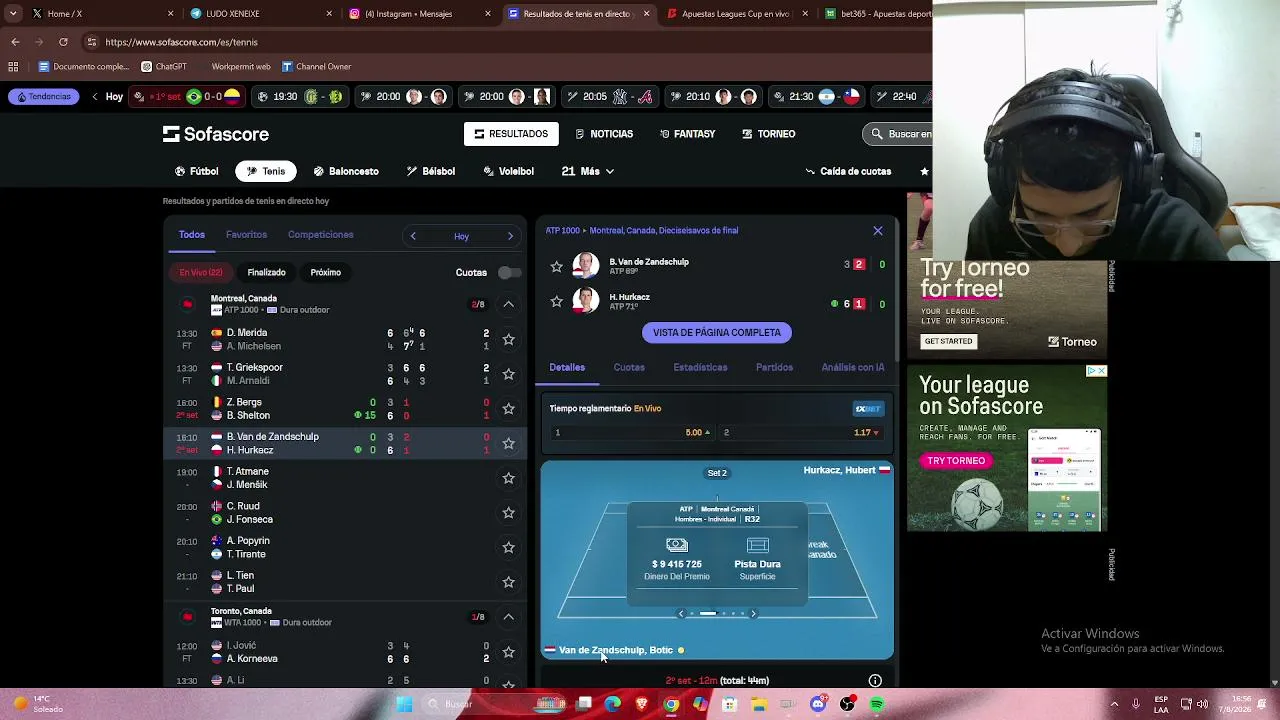
Task: Collapse the Montreal, Canada tournament group
Action: [508, 304]
